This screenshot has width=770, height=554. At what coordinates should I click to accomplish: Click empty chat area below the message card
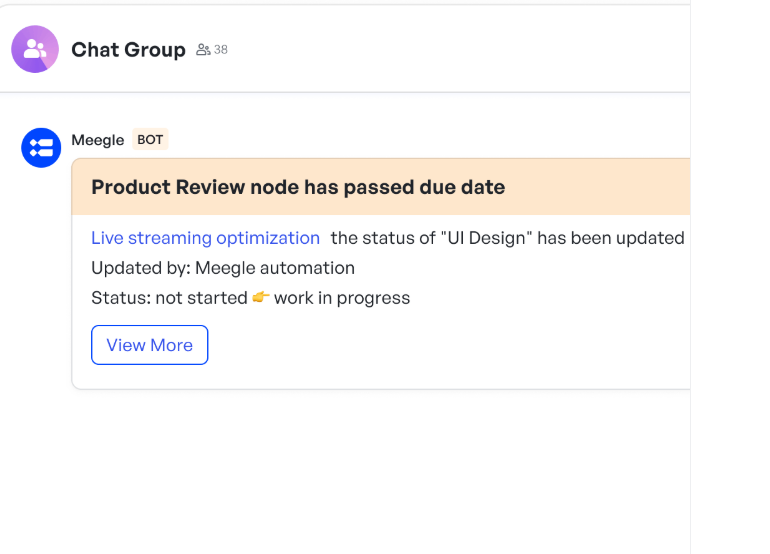pos(350,470)
